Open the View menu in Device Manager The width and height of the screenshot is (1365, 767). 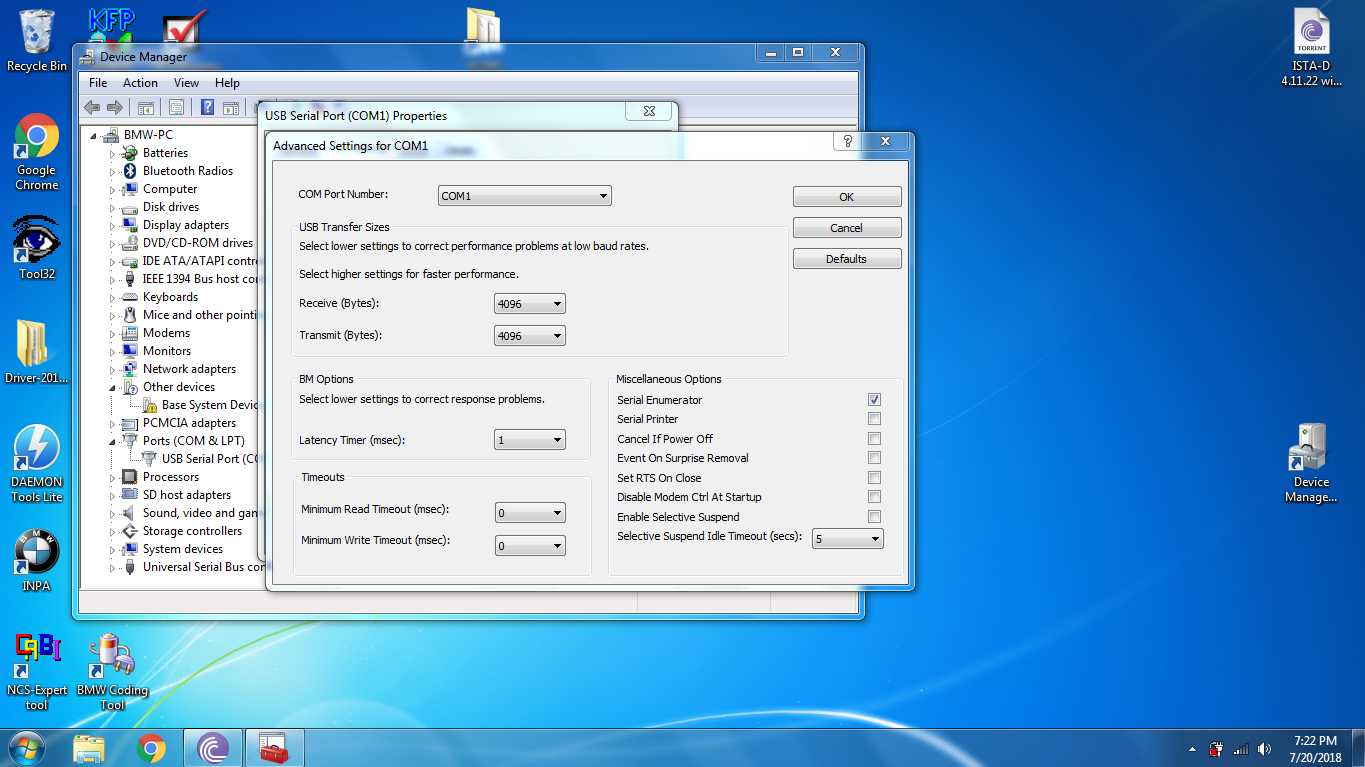click(x=186, y=83)
